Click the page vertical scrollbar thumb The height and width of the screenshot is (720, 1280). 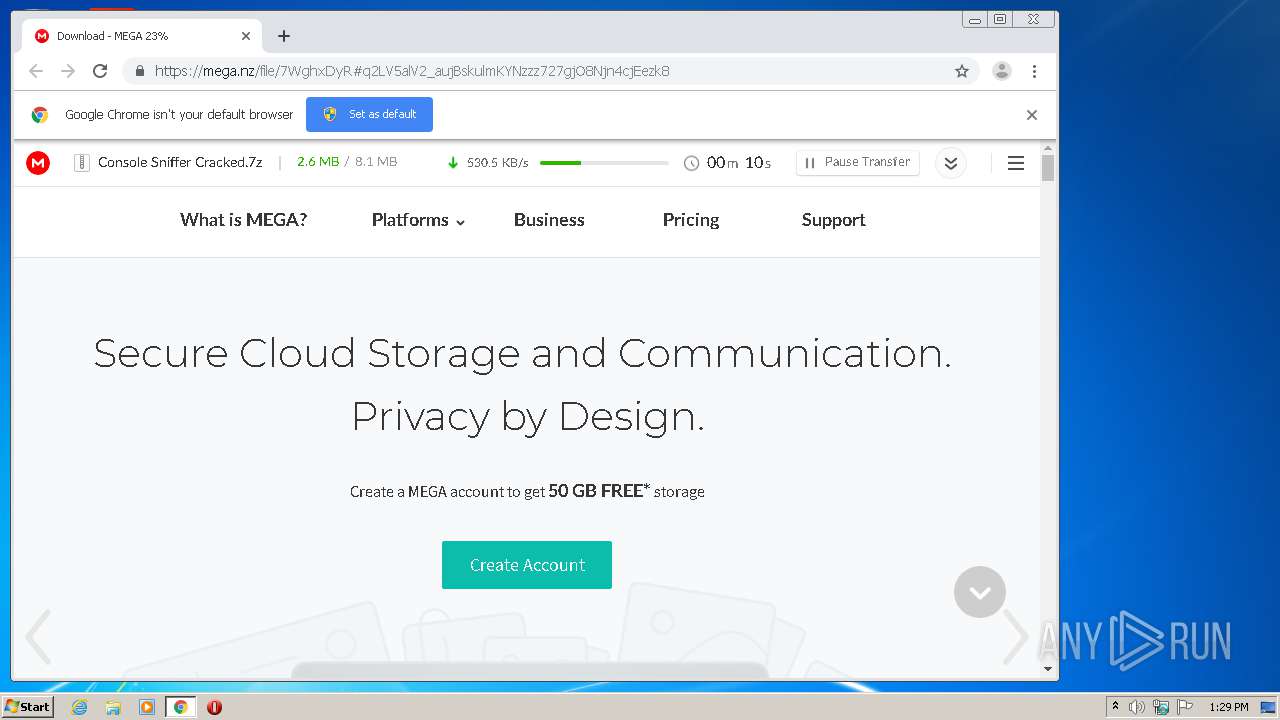[1048, 167]
